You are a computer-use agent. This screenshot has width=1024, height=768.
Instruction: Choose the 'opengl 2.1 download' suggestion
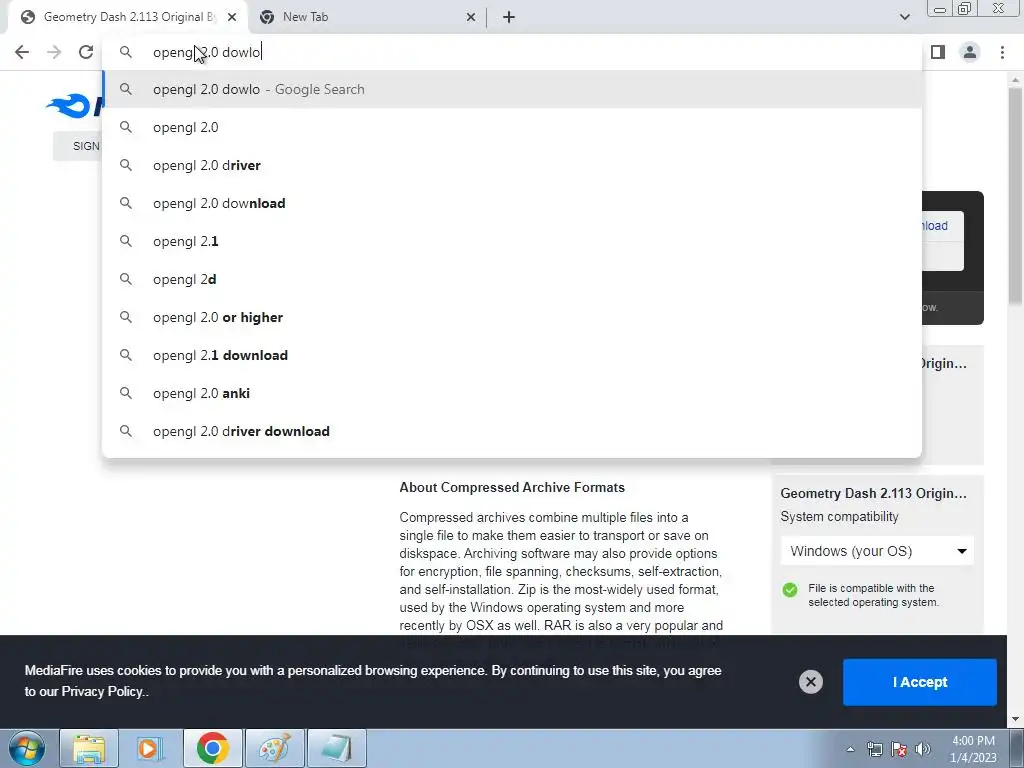click(513, 355)
